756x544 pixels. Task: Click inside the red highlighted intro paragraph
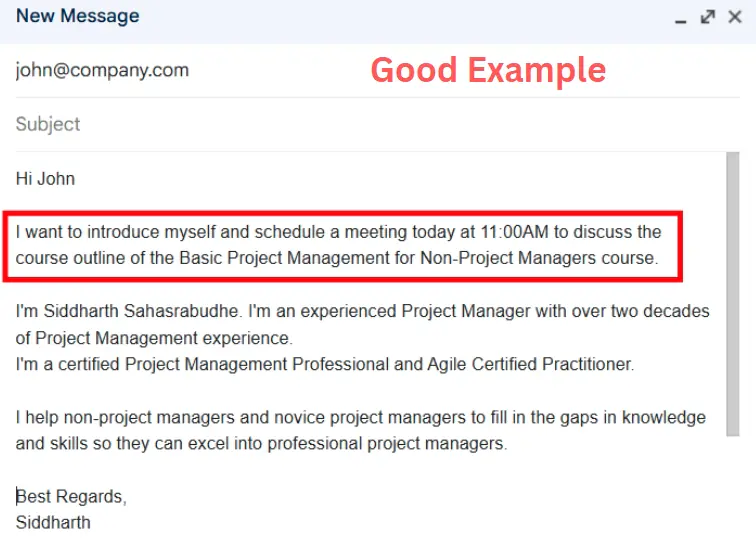point(343,246)
